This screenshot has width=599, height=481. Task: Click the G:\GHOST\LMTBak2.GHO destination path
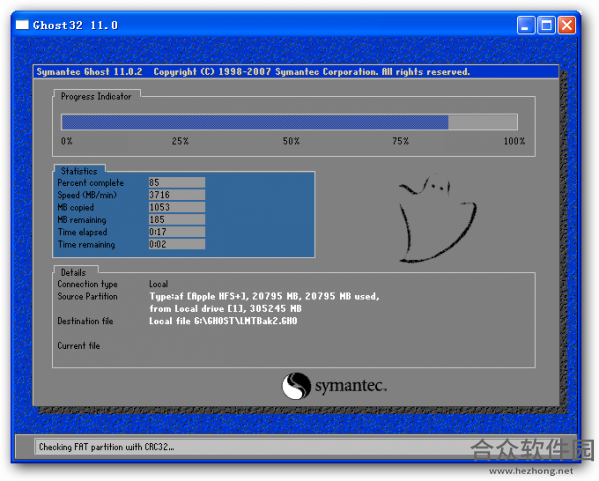(246, 321)
